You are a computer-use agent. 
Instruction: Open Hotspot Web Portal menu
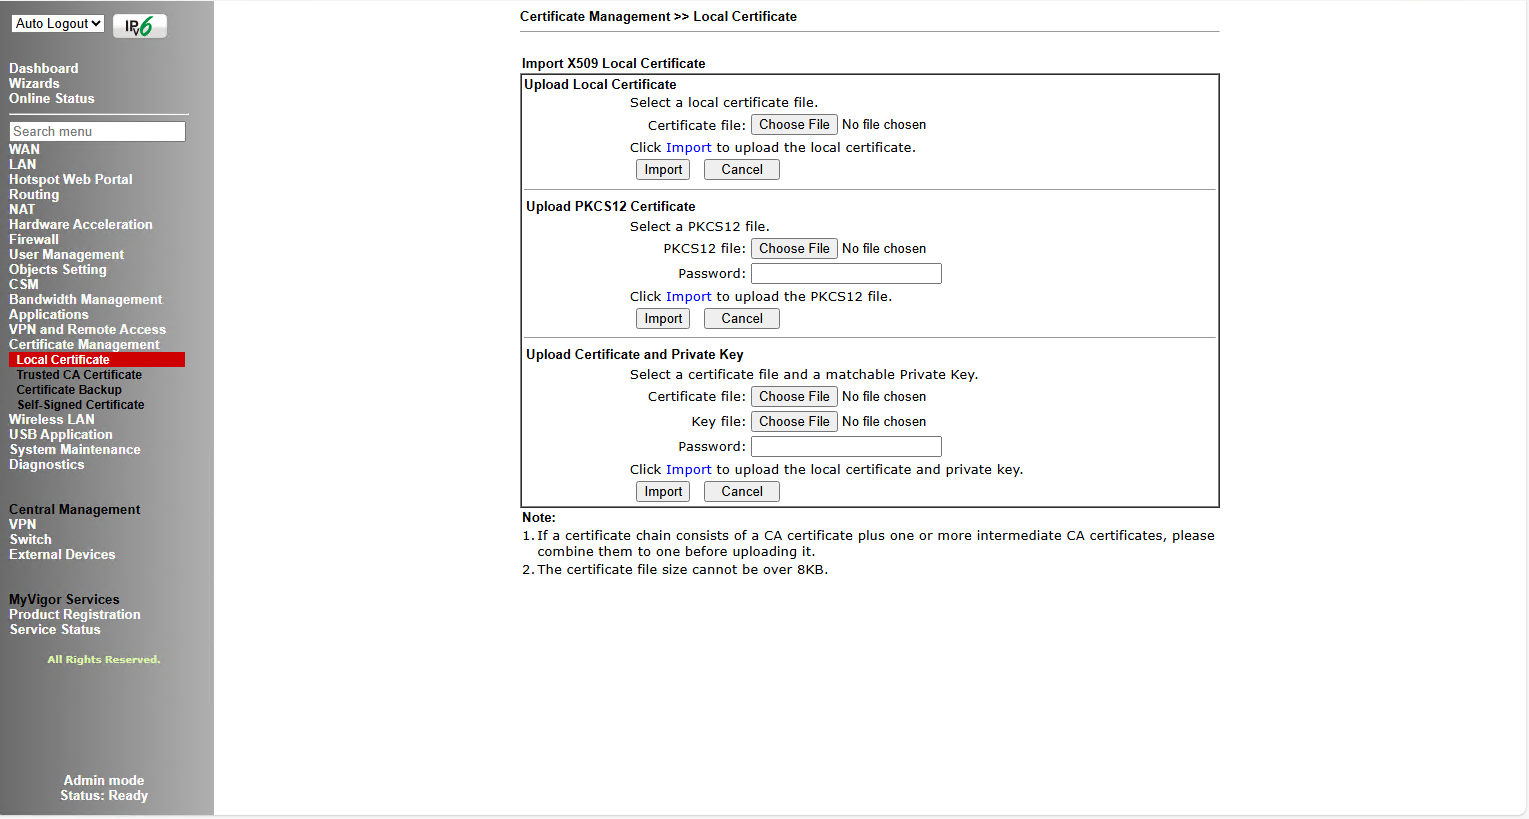(71, 179)
